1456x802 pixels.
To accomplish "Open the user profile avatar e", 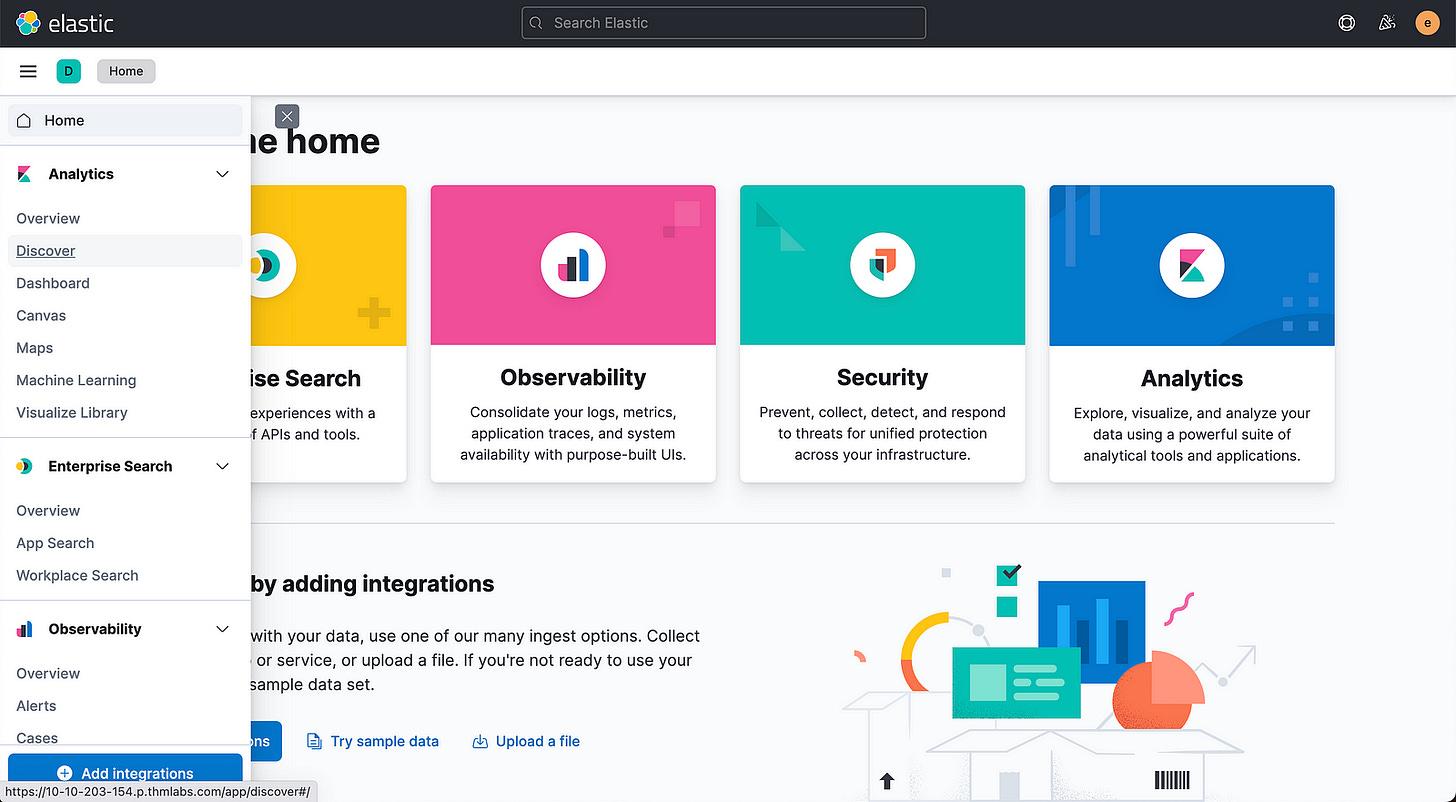I will [1427, 23].
